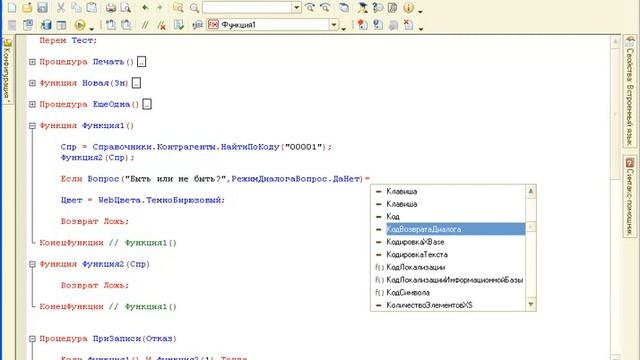Open print preview icon

[x=126, y=7]
